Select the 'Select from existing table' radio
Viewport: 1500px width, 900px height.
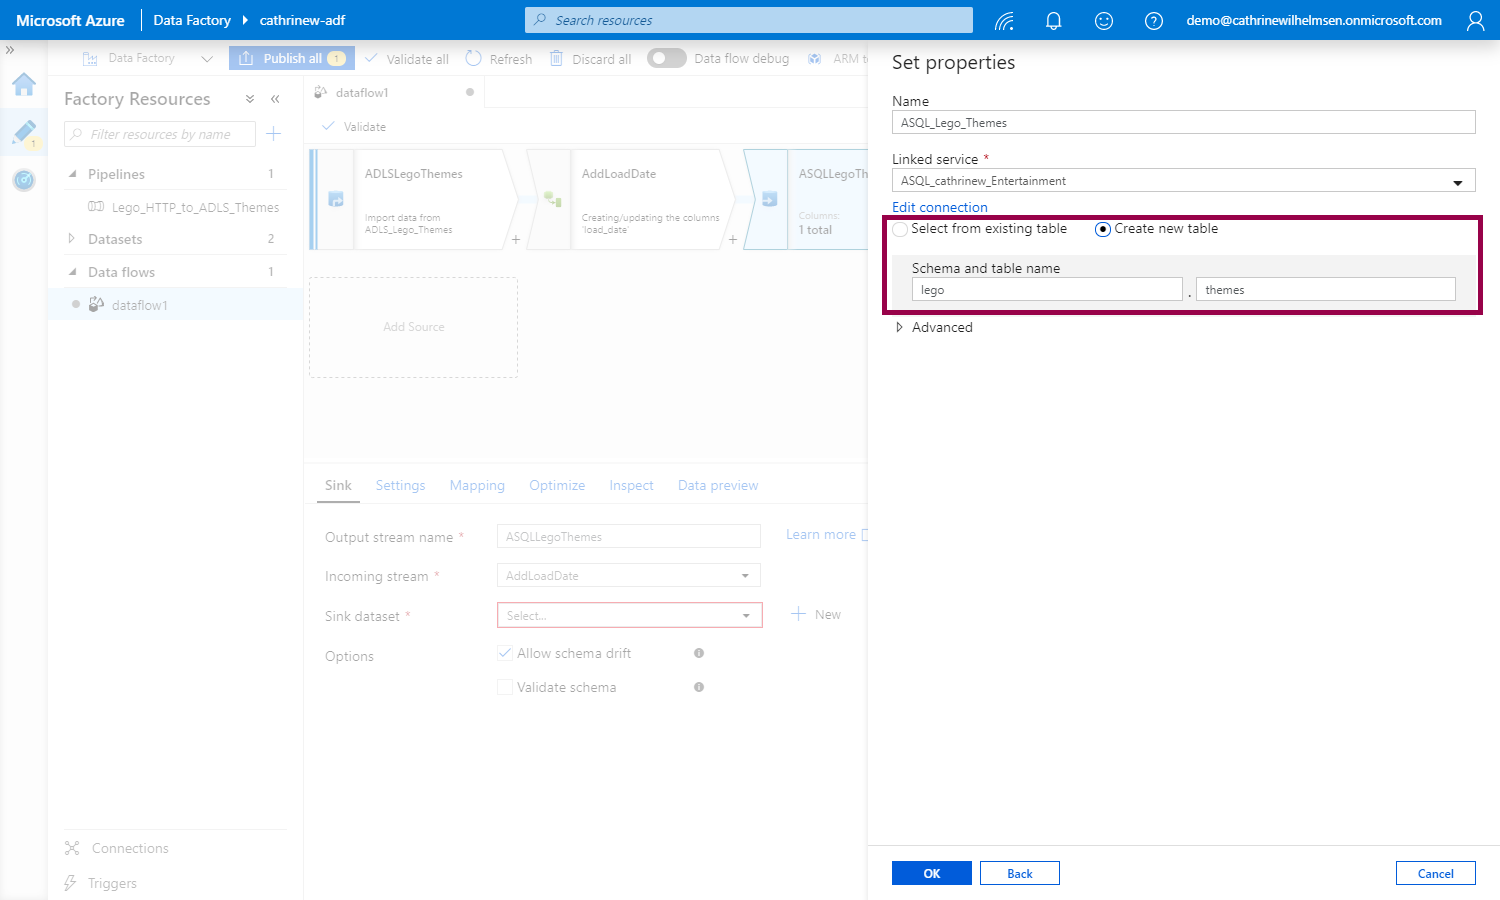901,229
